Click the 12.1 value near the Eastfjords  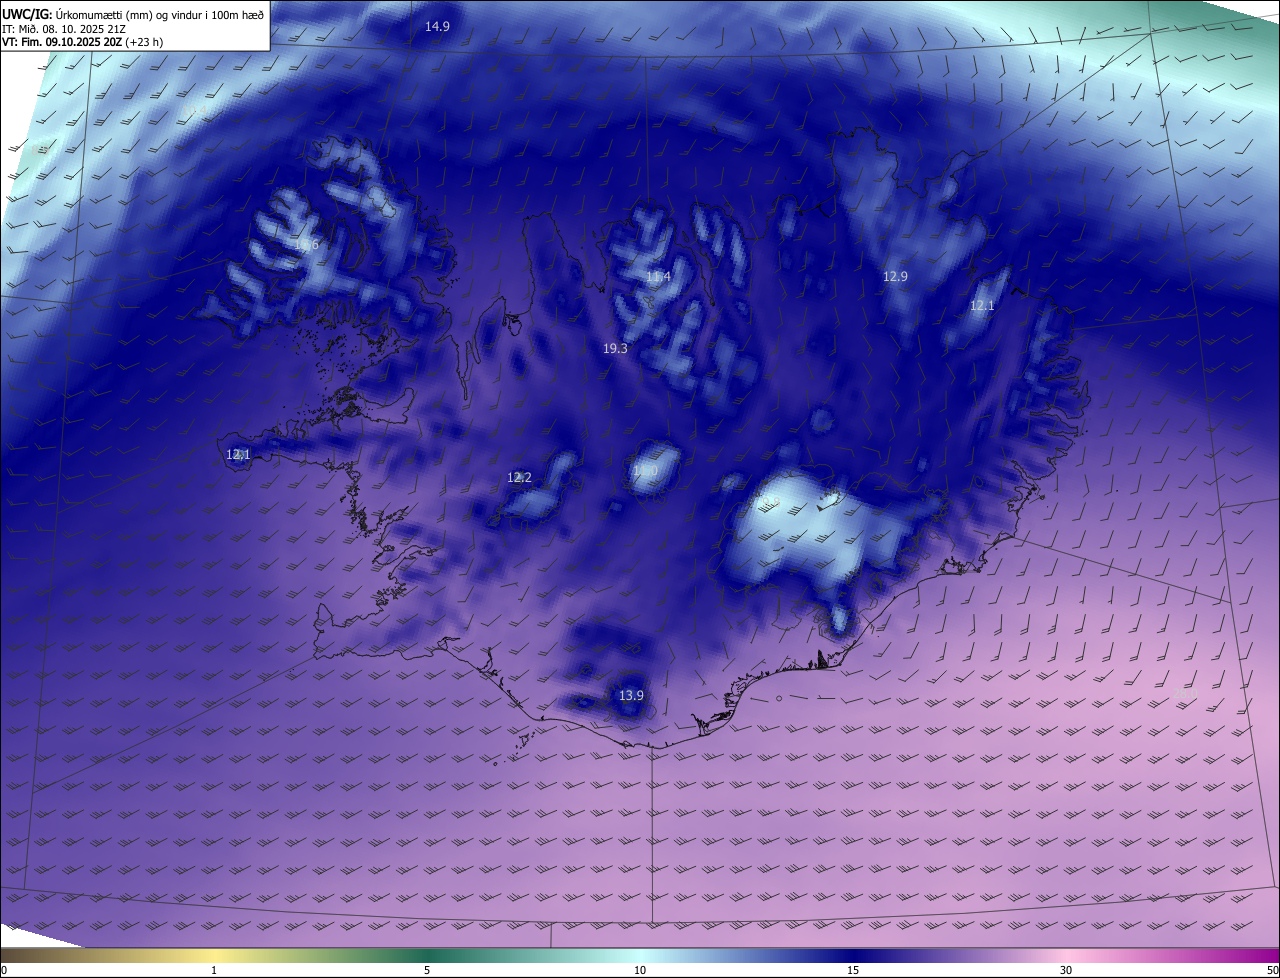click(982, 305)
